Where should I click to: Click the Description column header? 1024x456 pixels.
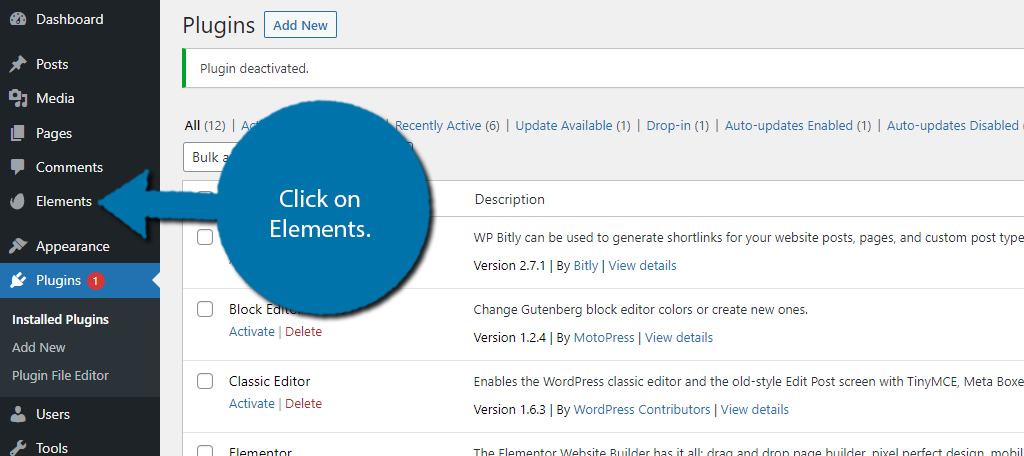click(509, 199)
